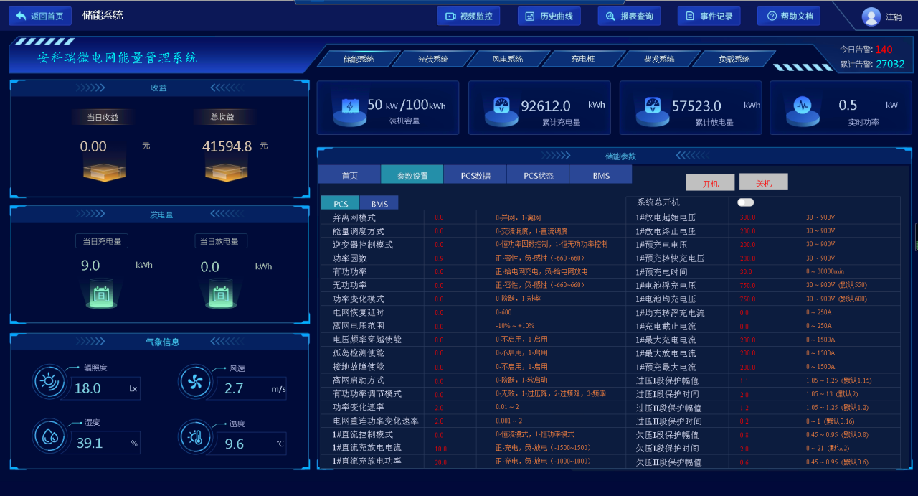Switch to 充电桩 tab
Viewport: 919px width, 496px height.
click(x=583, y=59)
